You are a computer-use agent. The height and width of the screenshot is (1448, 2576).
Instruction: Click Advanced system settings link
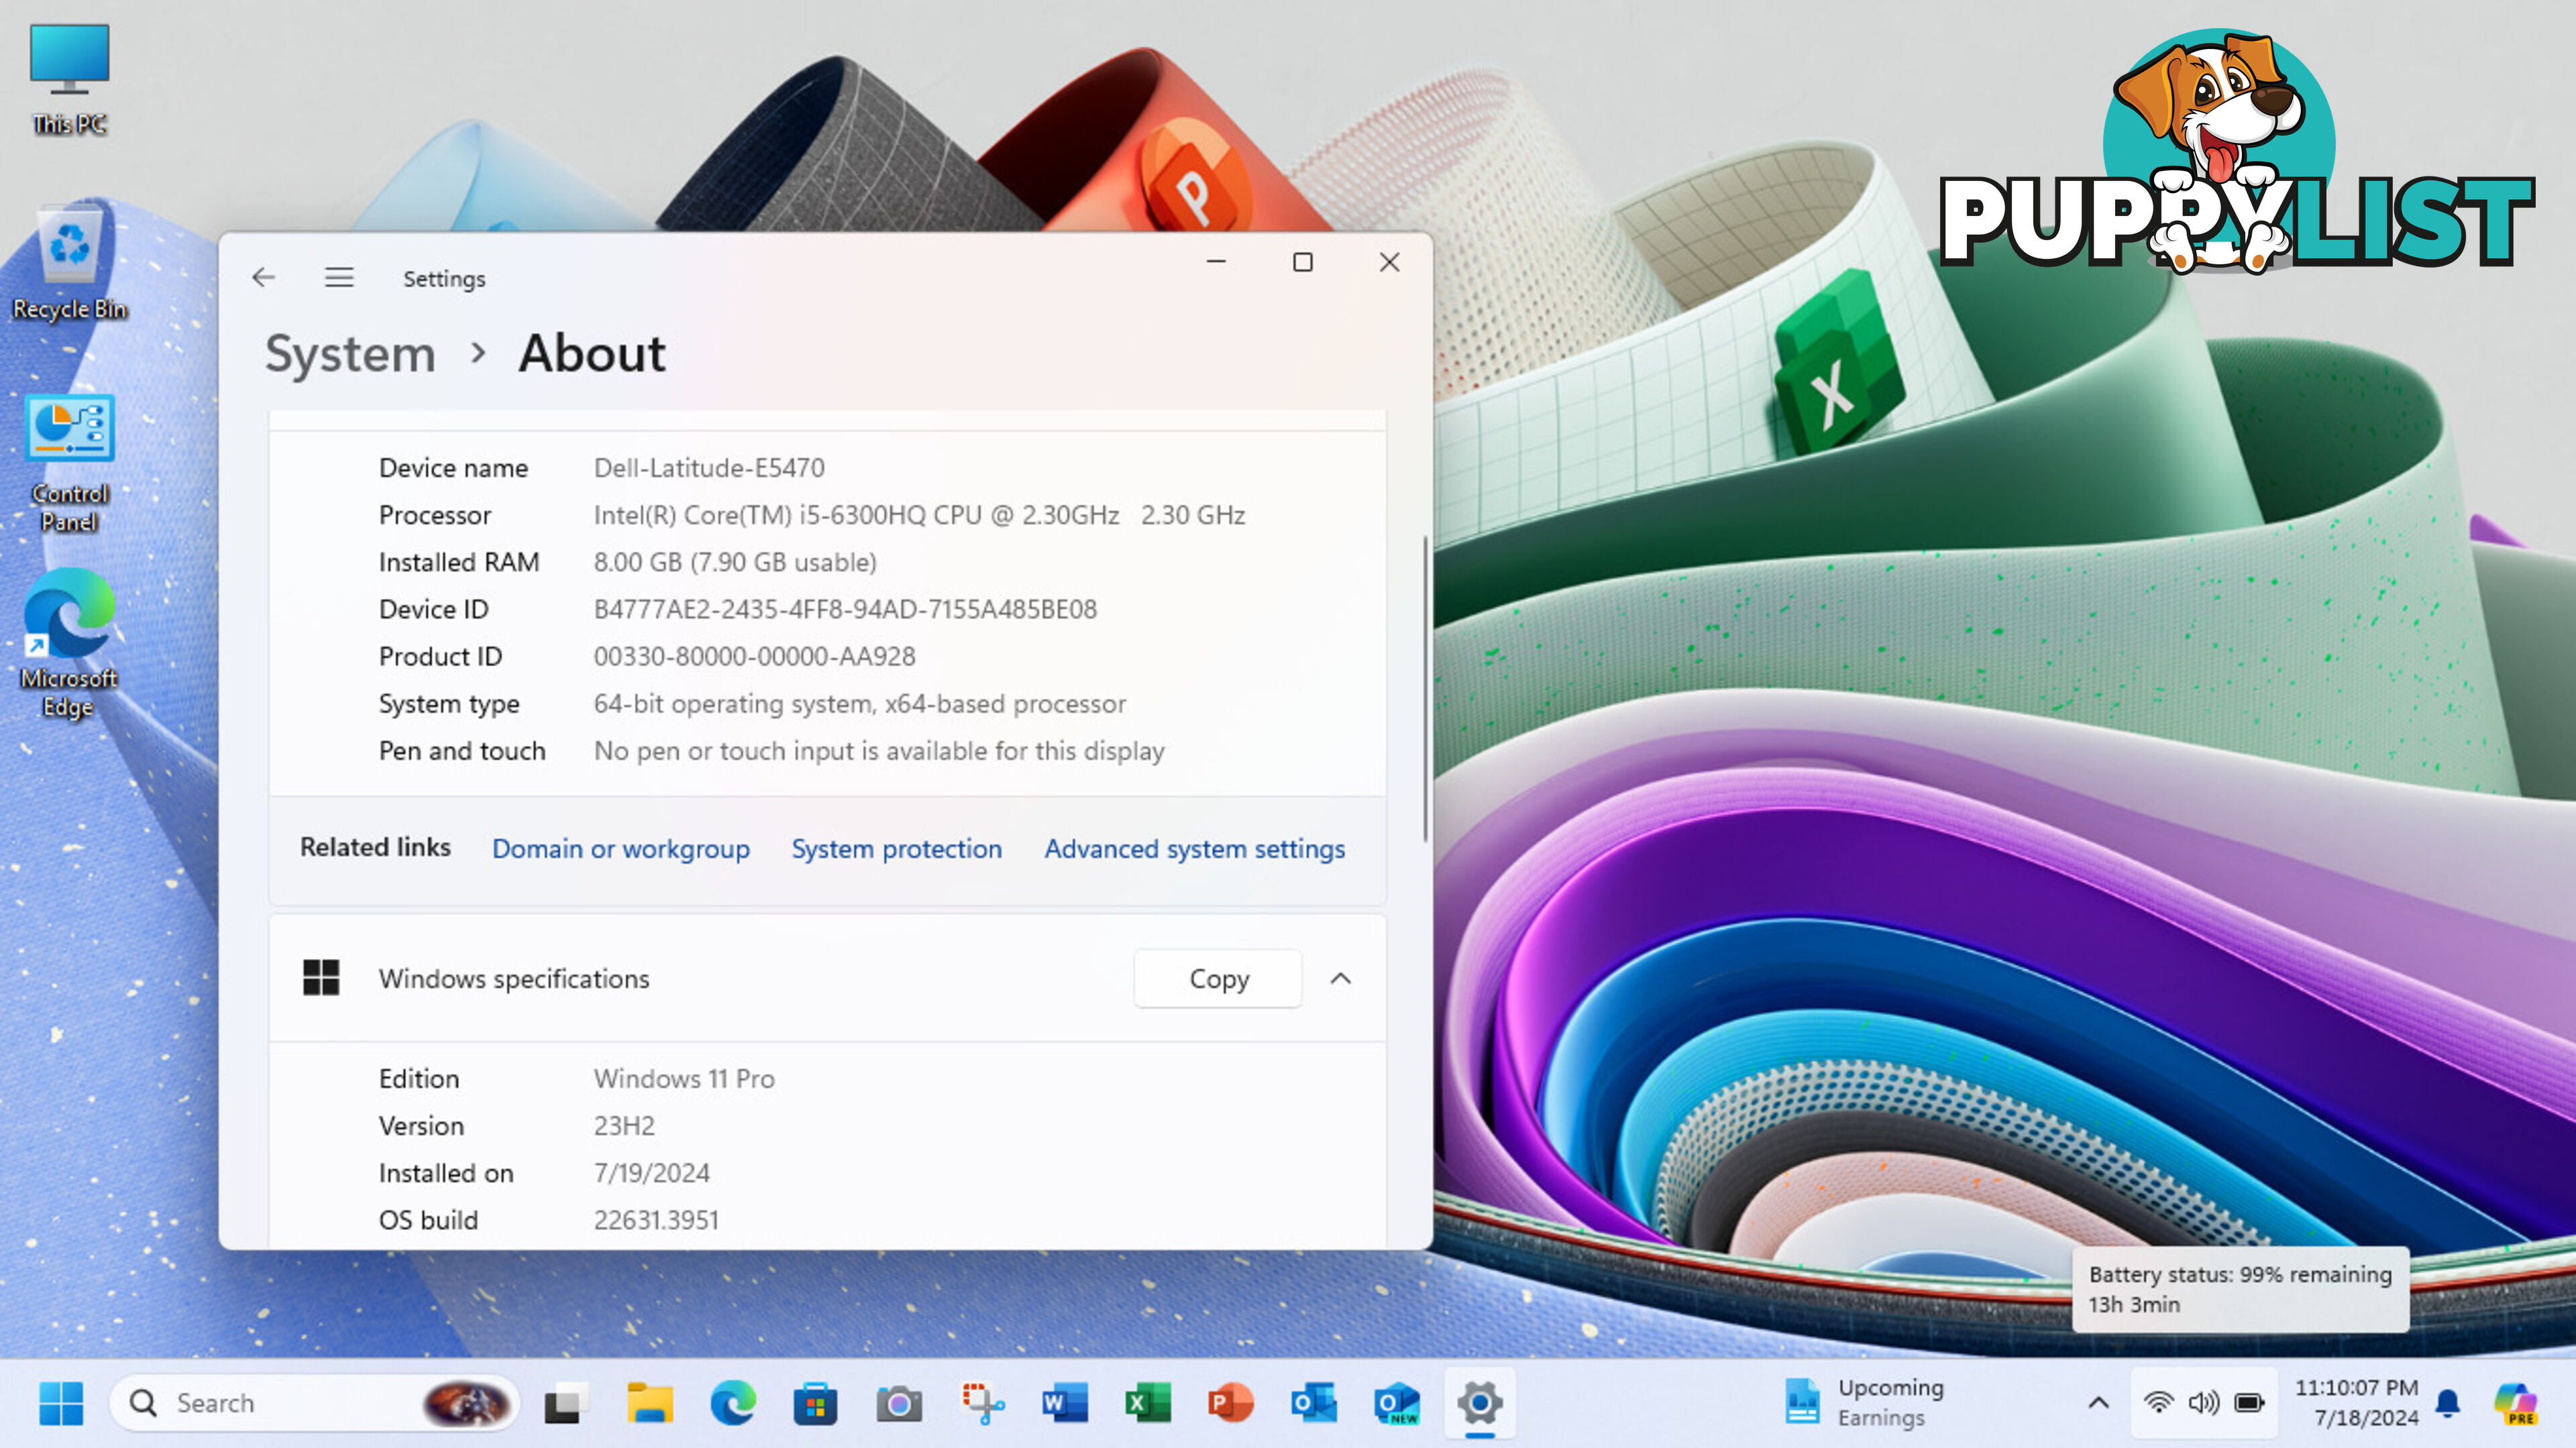pyautogui.click(x=1194, y=847)
